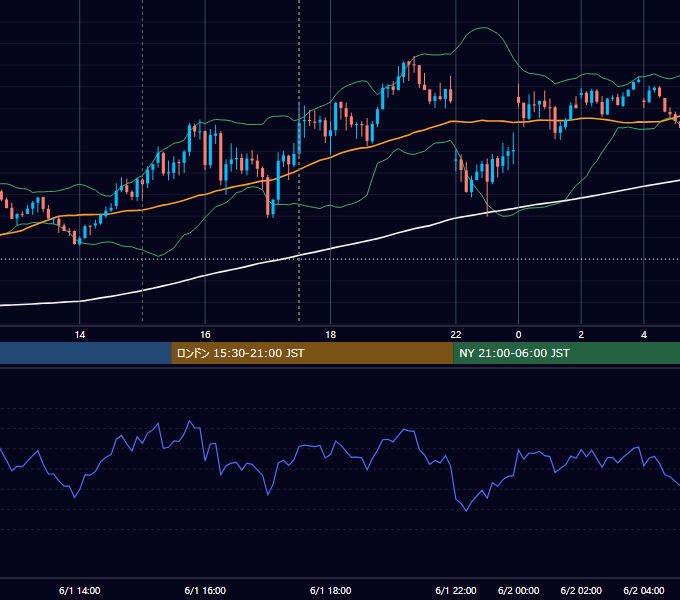Click the blue session bar before London
This screenshot has height=600, width=680.
(x=86, y=353)
